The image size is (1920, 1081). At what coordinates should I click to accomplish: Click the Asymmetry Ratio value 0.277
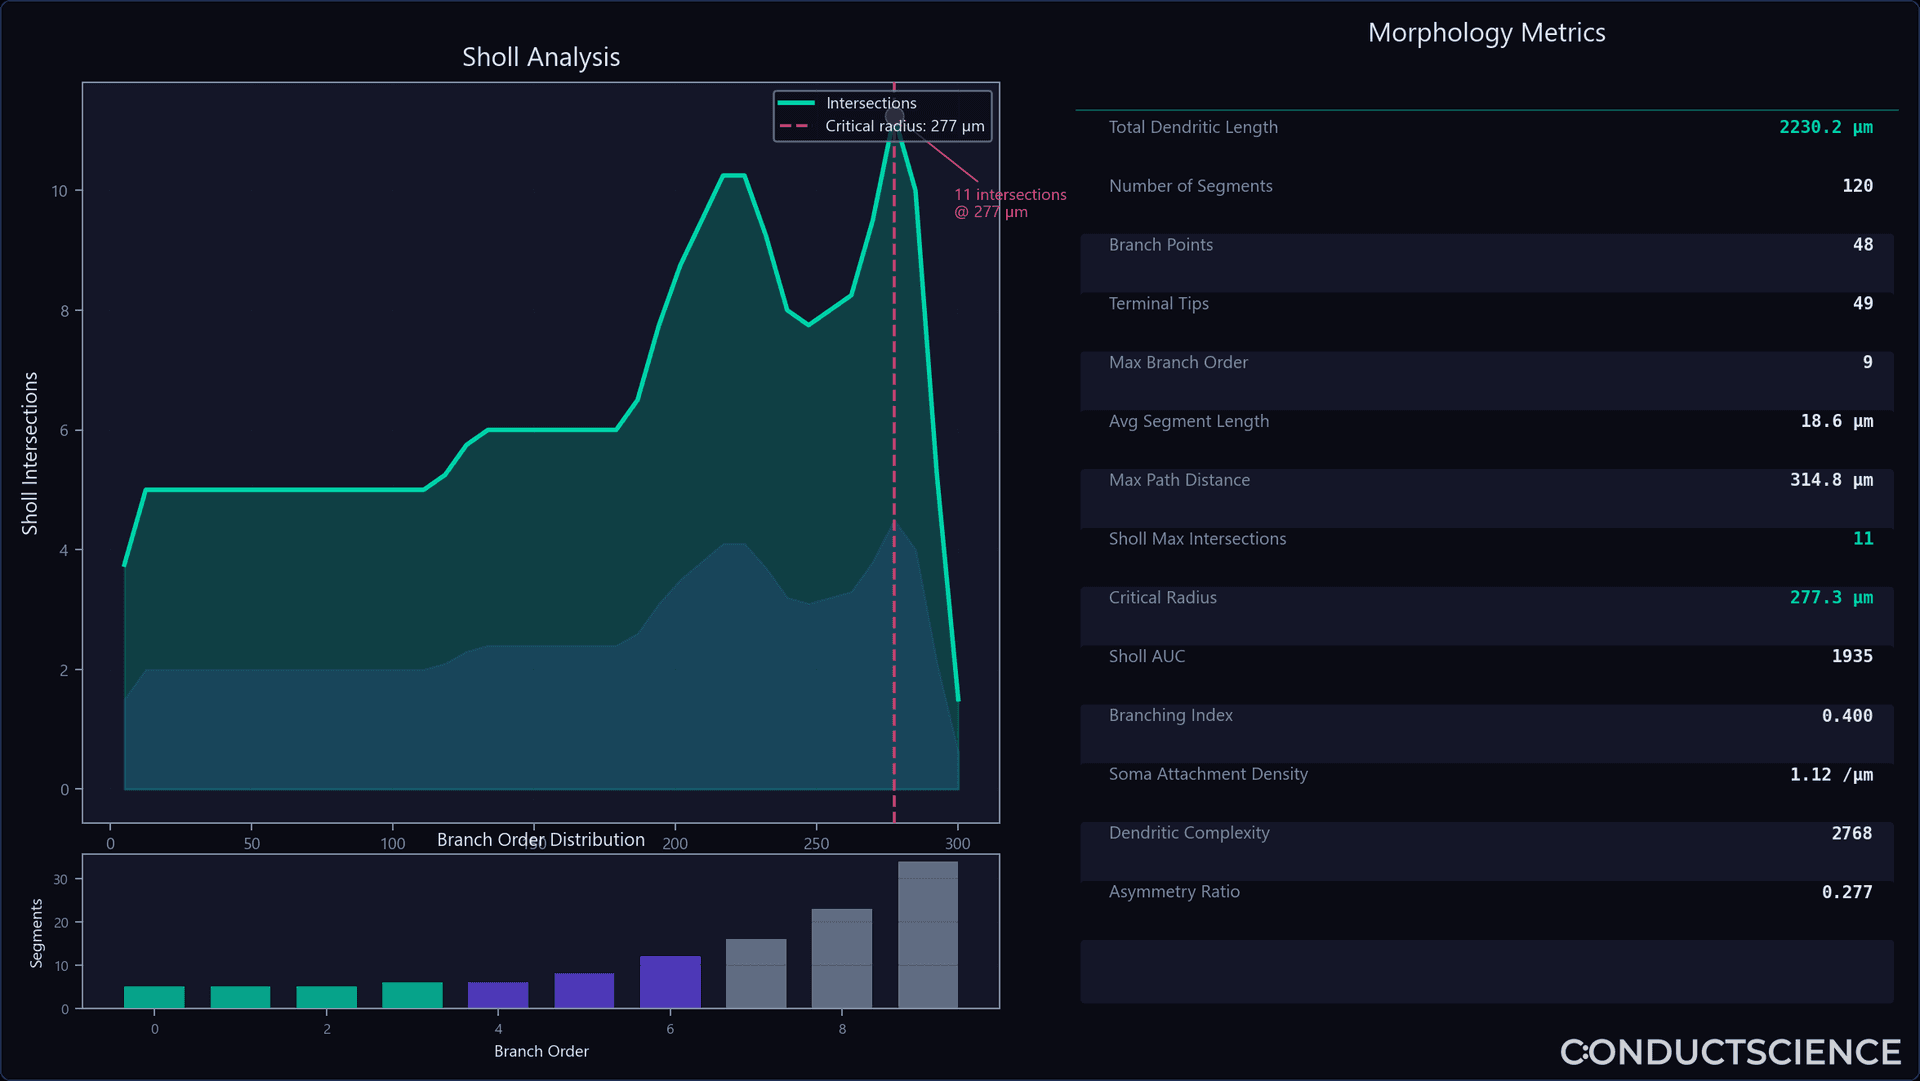click(x=1847, y=893)
